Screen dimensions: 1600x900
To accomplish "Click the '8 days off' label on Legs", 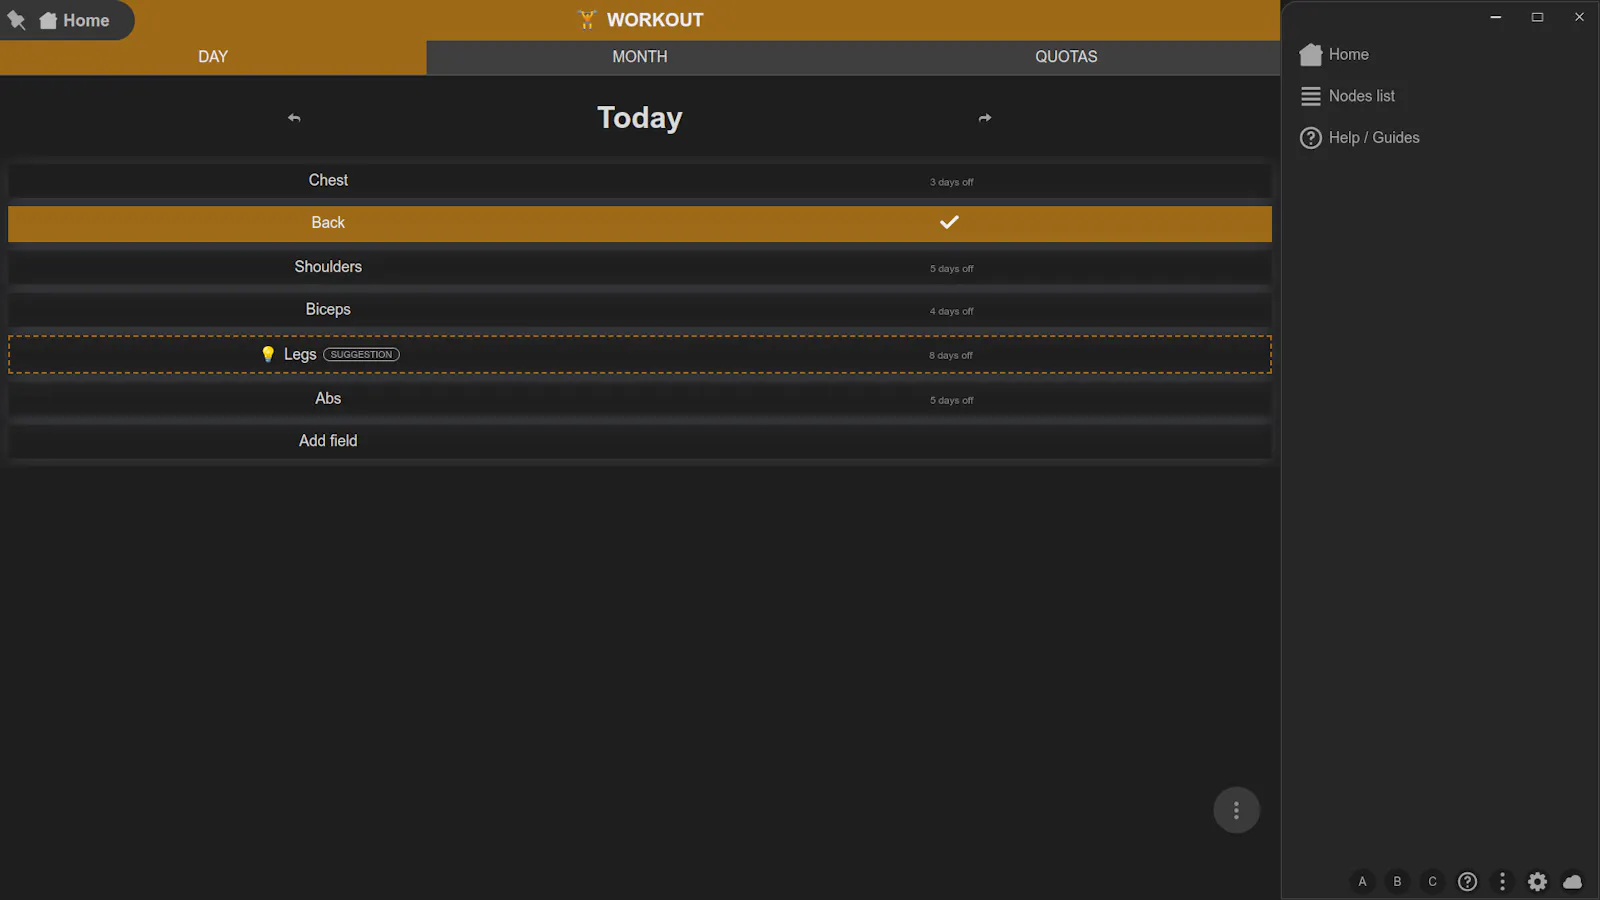I will (951, 355).
